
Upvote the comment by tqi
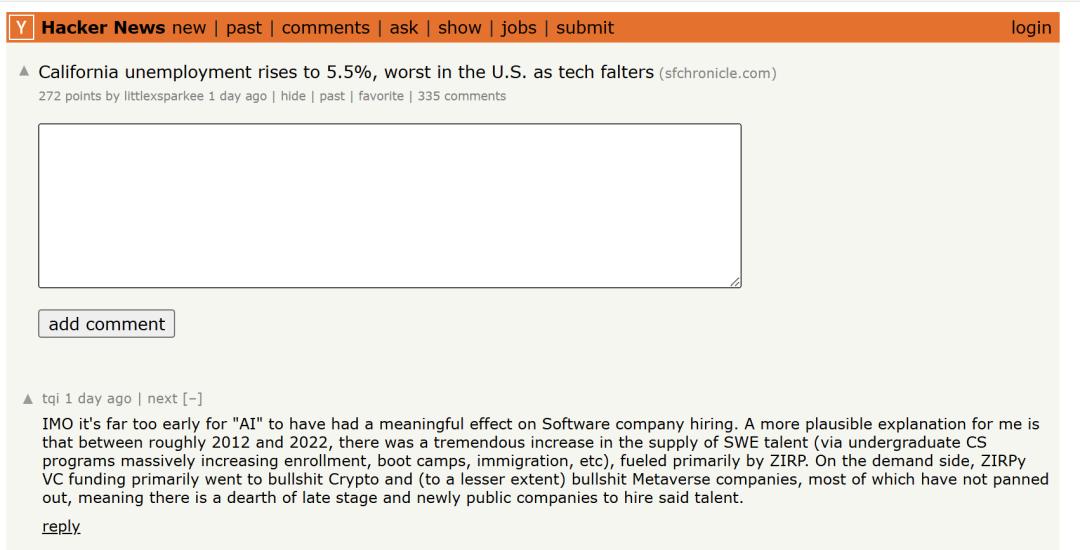coord(28,398)
